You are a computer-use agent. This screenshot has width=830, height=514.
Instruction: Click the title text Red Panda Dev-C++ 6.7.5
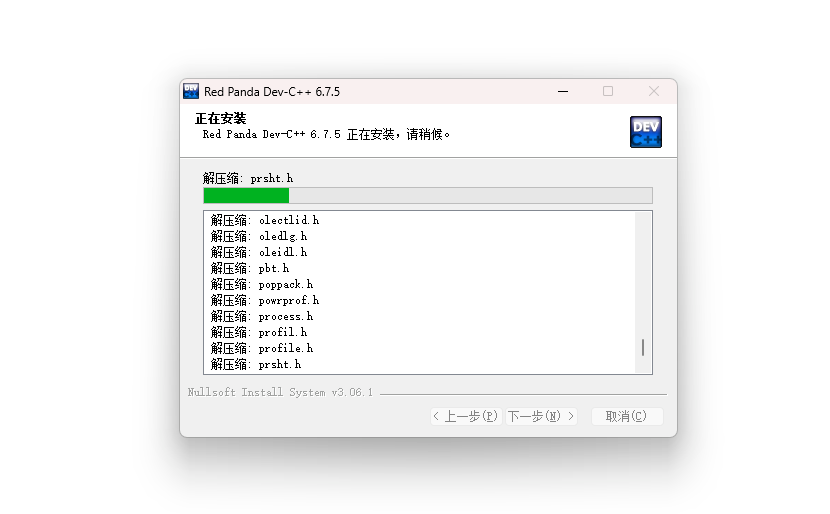[x=272, y=92]
